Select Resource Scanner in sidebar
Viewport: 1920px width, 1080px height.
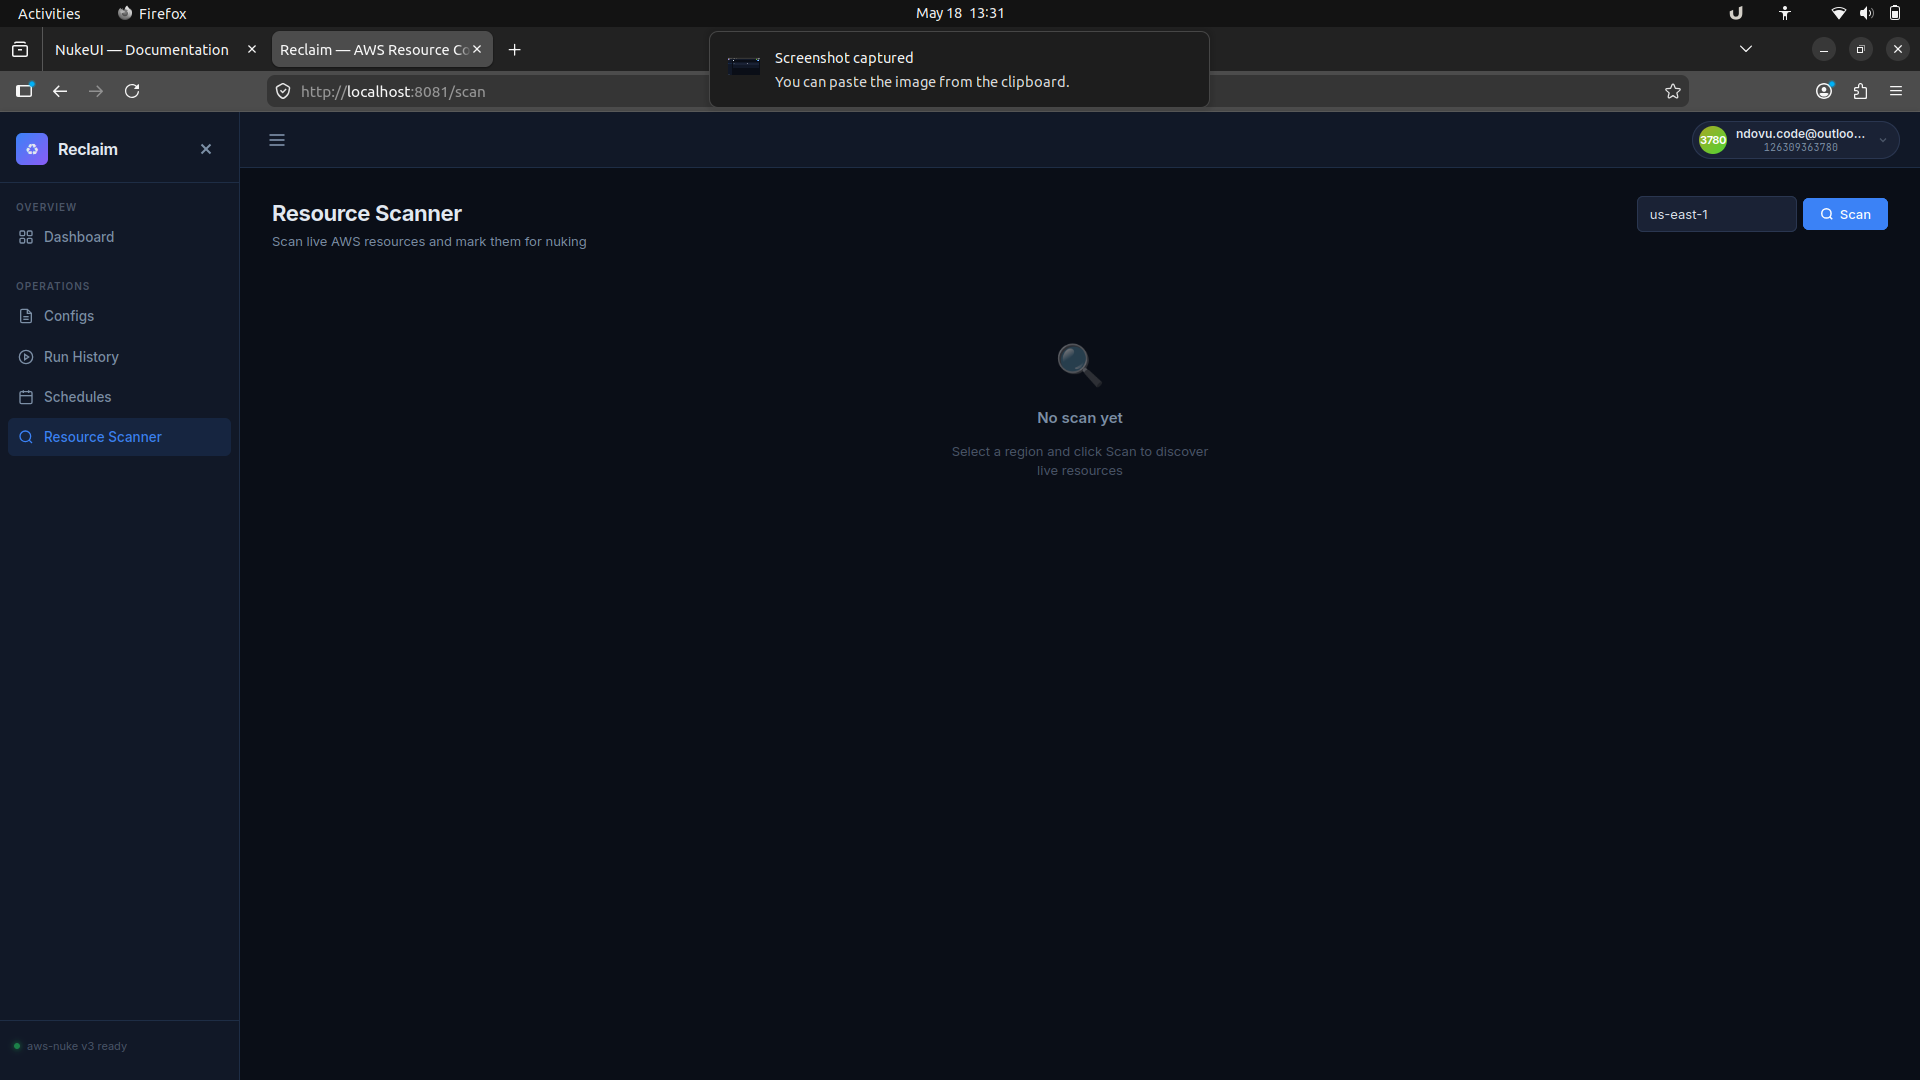coord(119,437)
